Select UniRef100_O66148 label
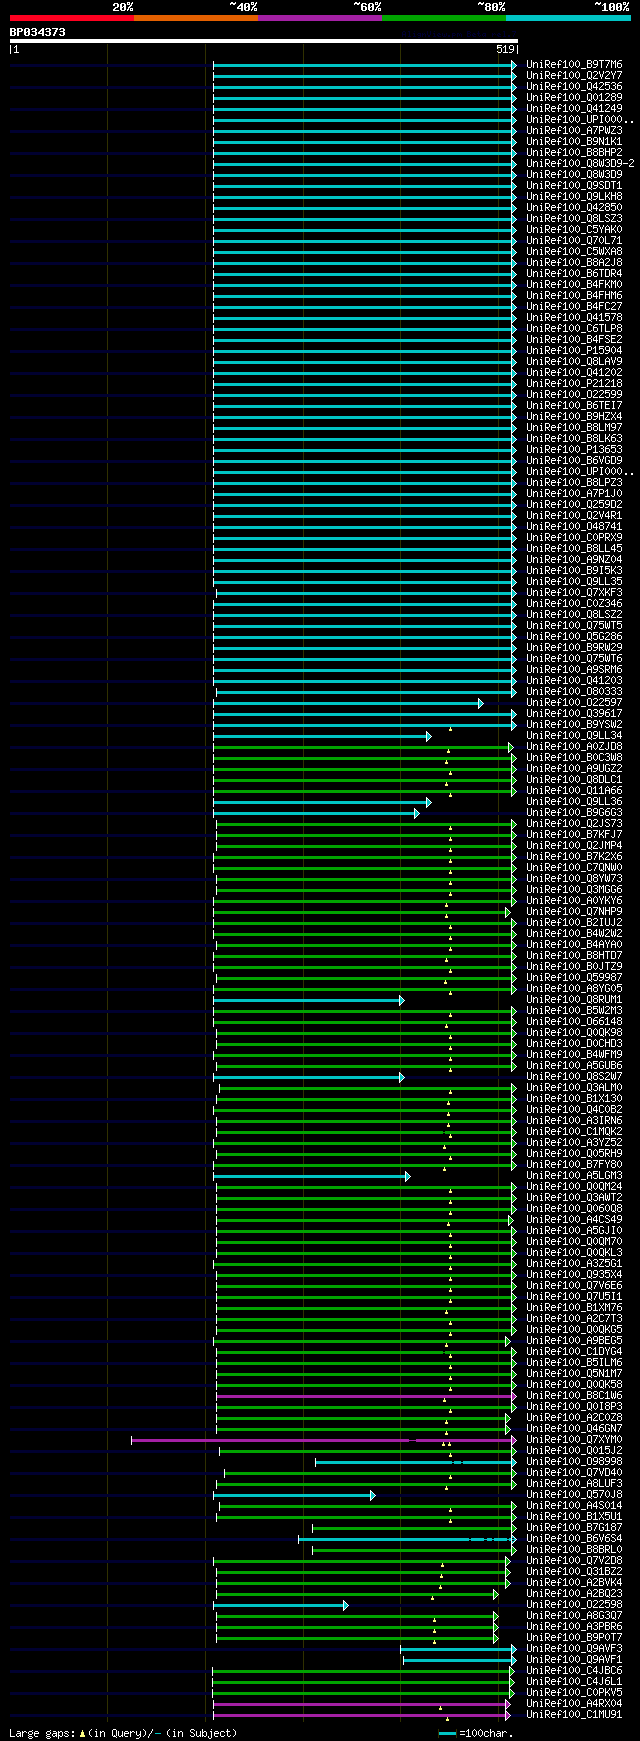The height and width of the screenshot is (1741, 640). point(574,1022)
